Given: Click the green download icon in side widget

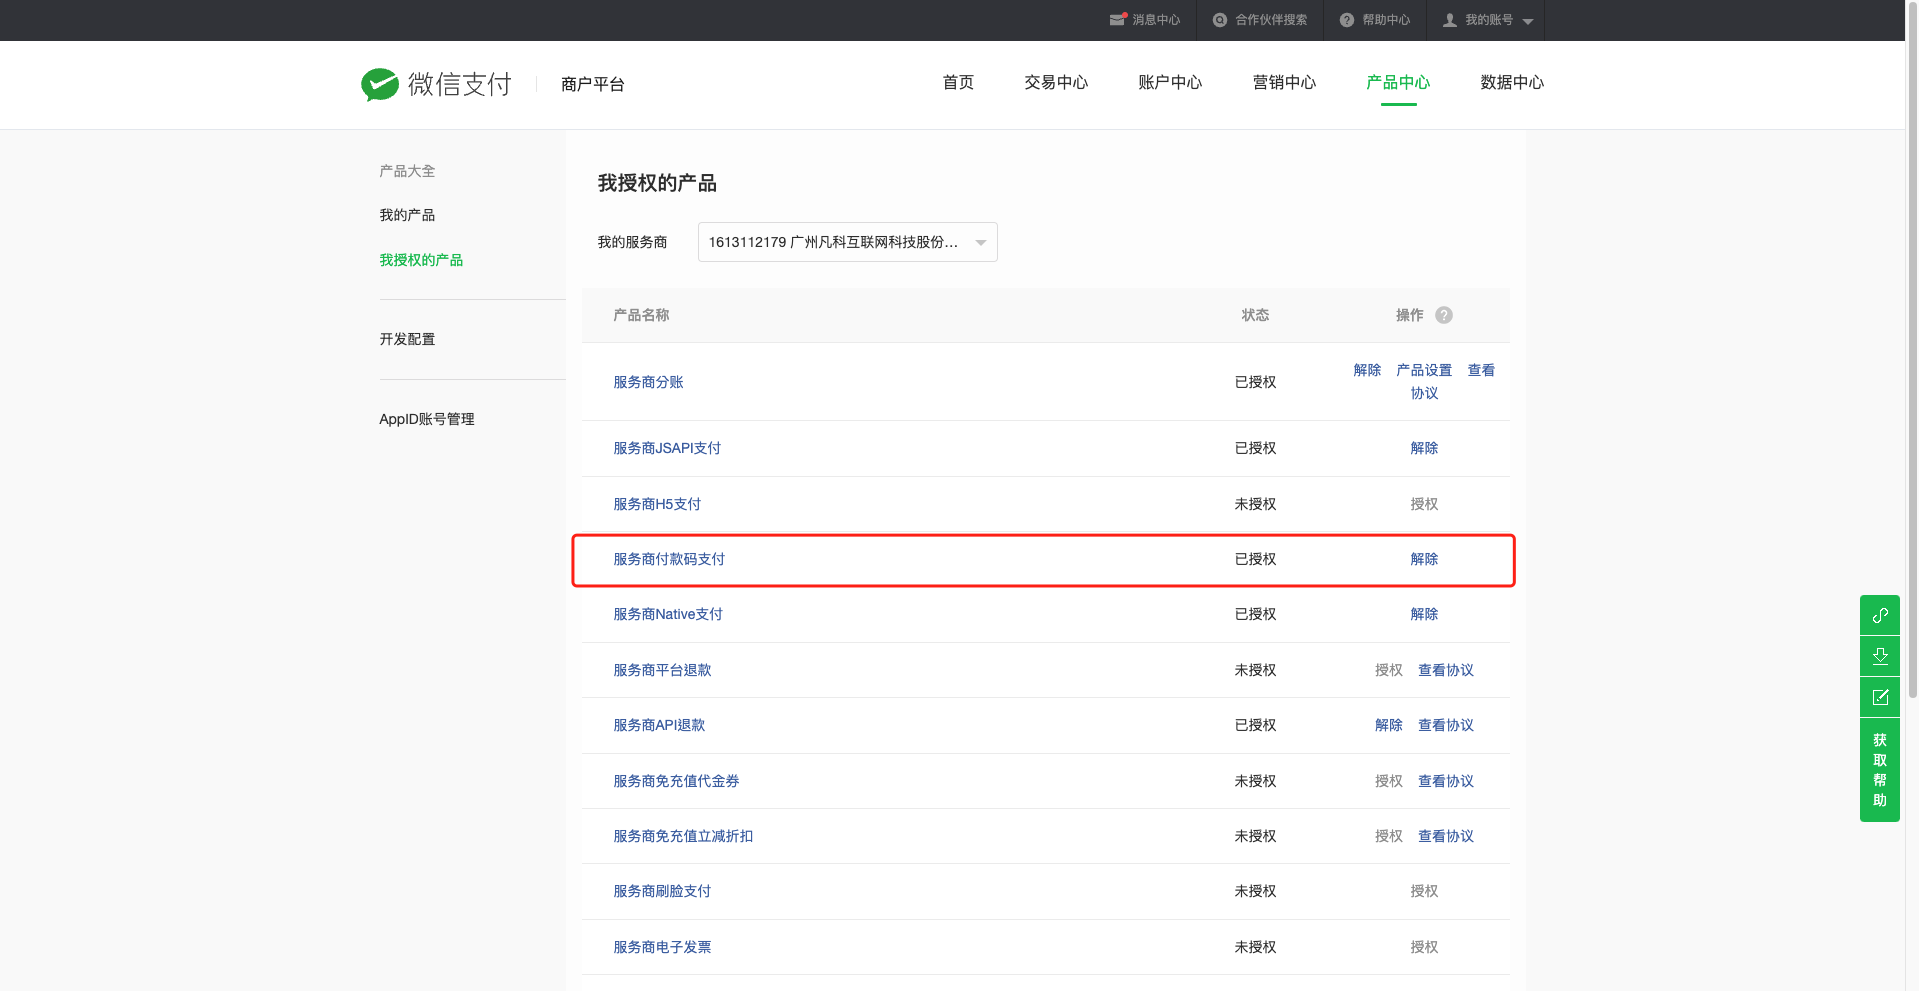Looking at the screenshot, I should pyautogui.click(x=1880, y=656).
